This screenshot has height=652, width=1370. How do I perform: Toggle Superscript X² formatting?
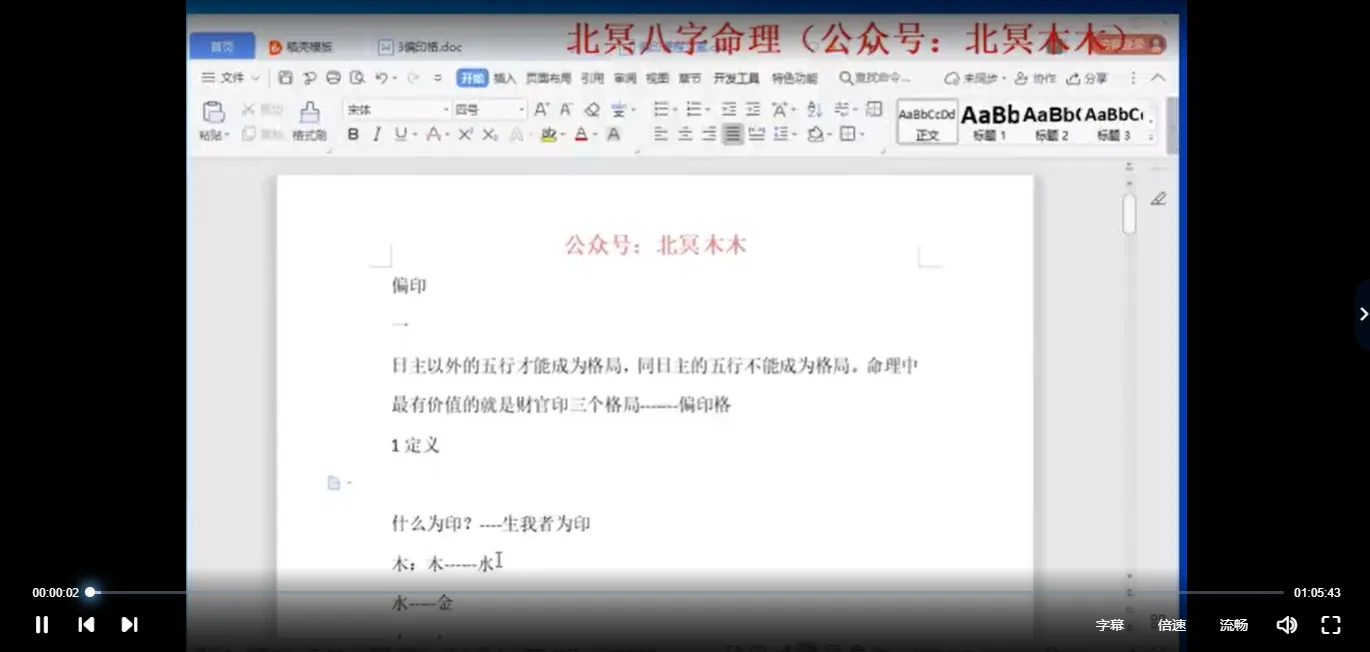tap(466, 134)
